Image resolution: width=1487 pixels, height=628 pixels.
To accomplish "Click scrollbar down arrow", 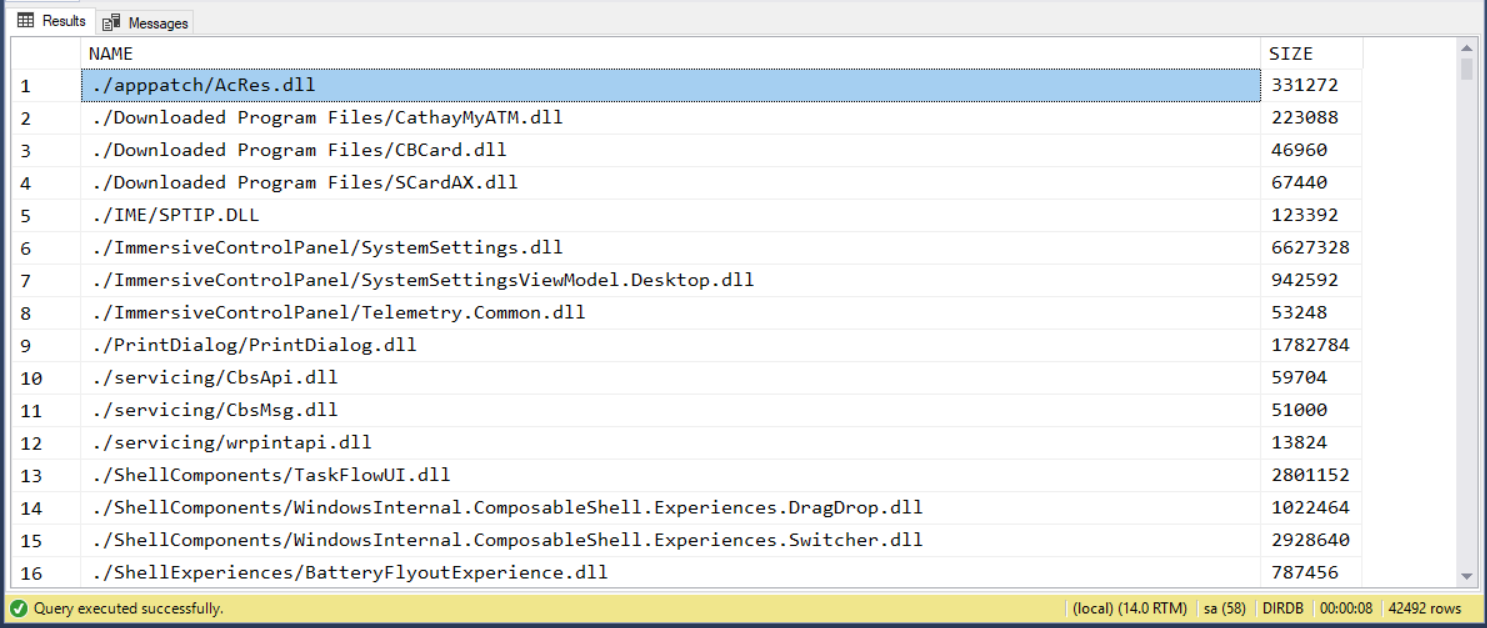I will tap(1466, 576).
